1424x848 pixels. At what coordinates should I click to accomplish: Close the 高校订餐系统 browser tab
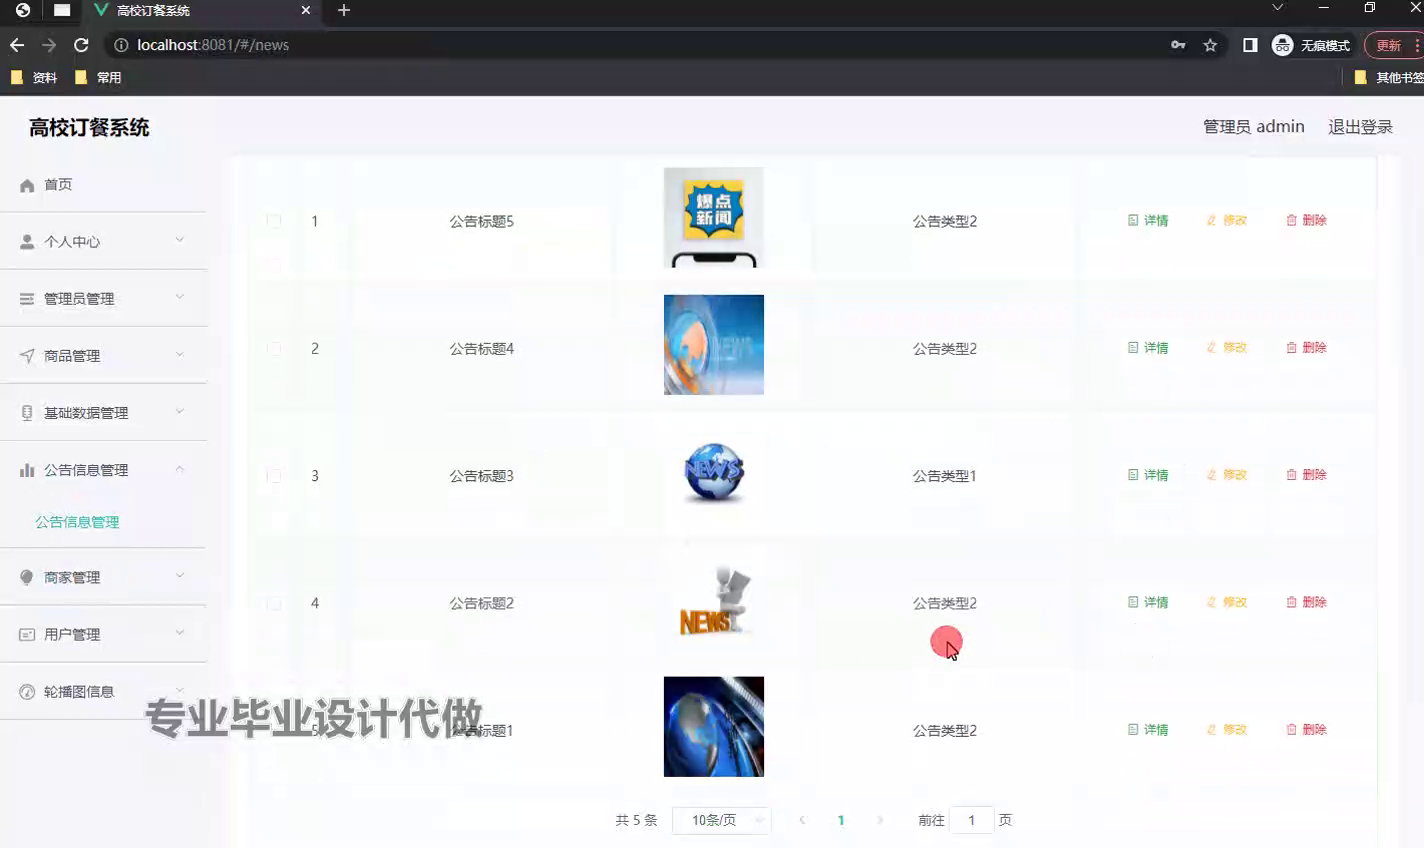click(306, 10)
